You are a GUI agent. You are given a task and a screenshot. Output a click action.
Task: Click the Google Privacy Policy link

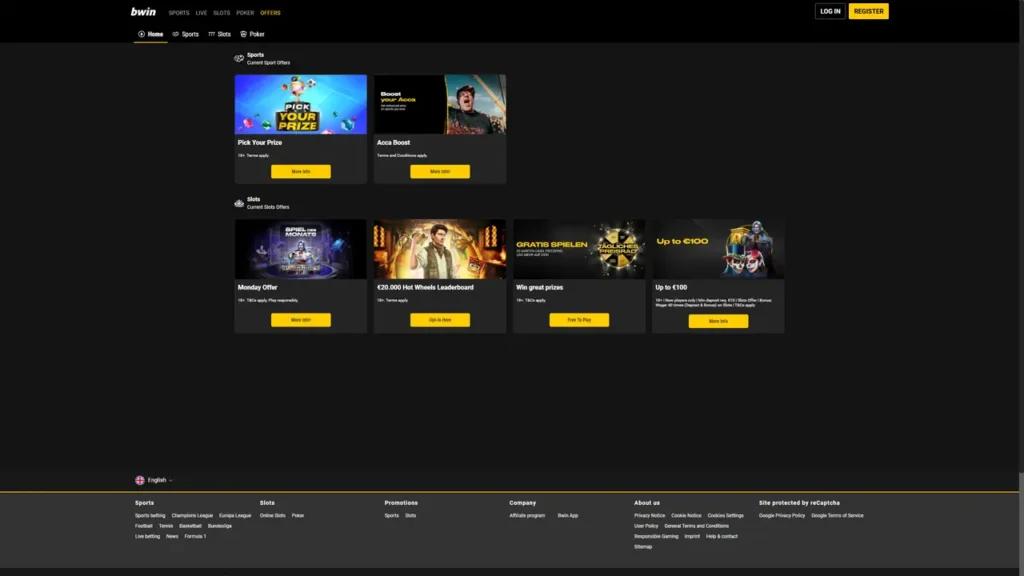tap(782, 515)
